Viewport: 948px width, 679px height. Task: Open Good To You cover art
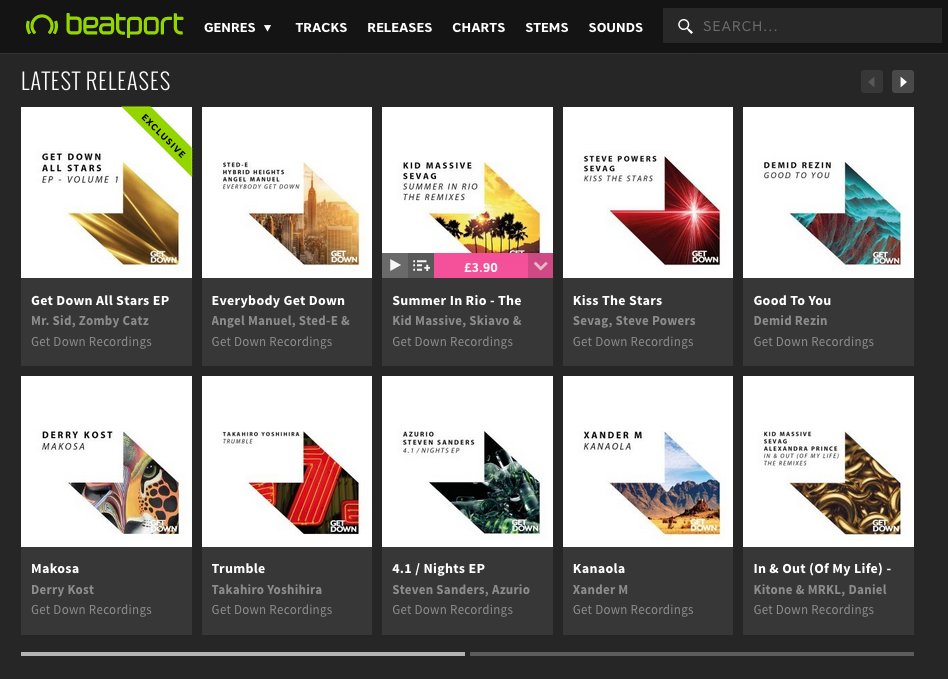[x=828, y=192]
